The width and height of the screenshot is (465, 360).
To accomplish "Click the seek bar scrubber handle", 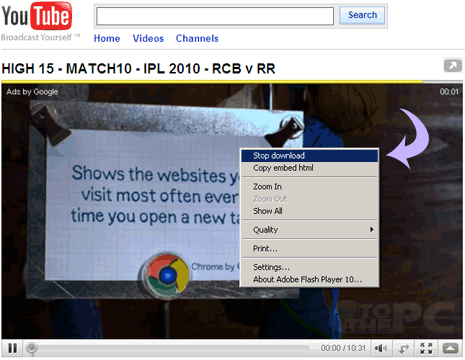I will click(32, 348).
